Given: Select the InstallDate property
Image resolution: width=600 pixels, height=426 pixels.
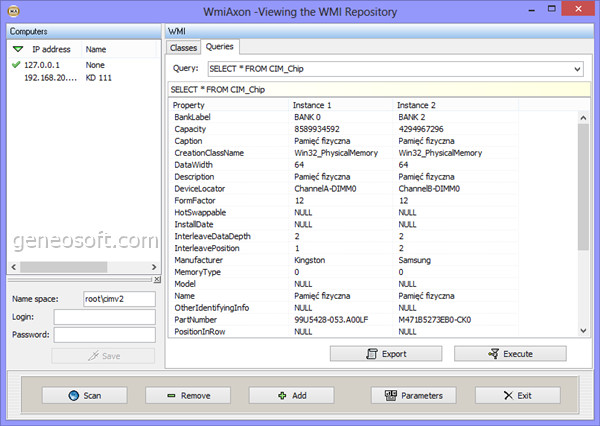Looking at the screenshot, I should (194, 224).
